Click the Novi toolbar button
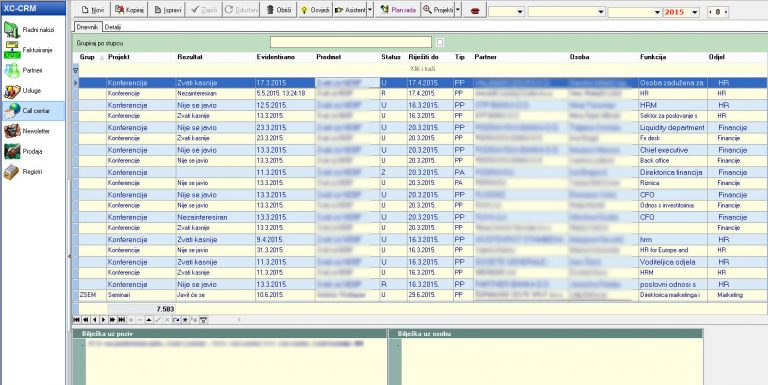The width and height of the screenshot is (768, 385). click(x=92, y=10)
